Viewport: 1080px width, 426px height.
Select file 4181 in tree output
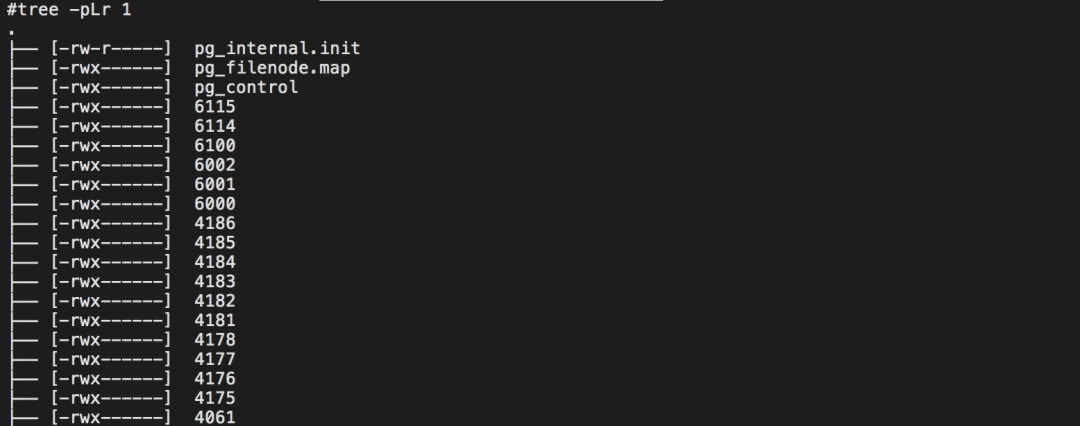[215, 320]
